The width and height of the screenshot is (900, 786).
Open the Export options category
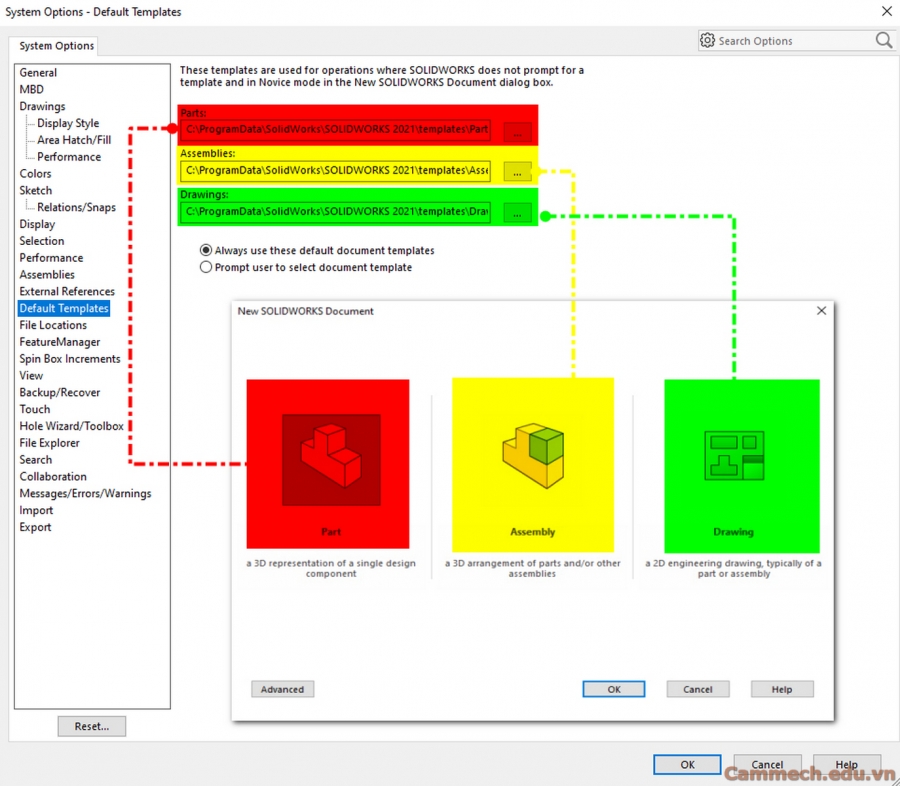pyautogui.click(x=35, y=527)
